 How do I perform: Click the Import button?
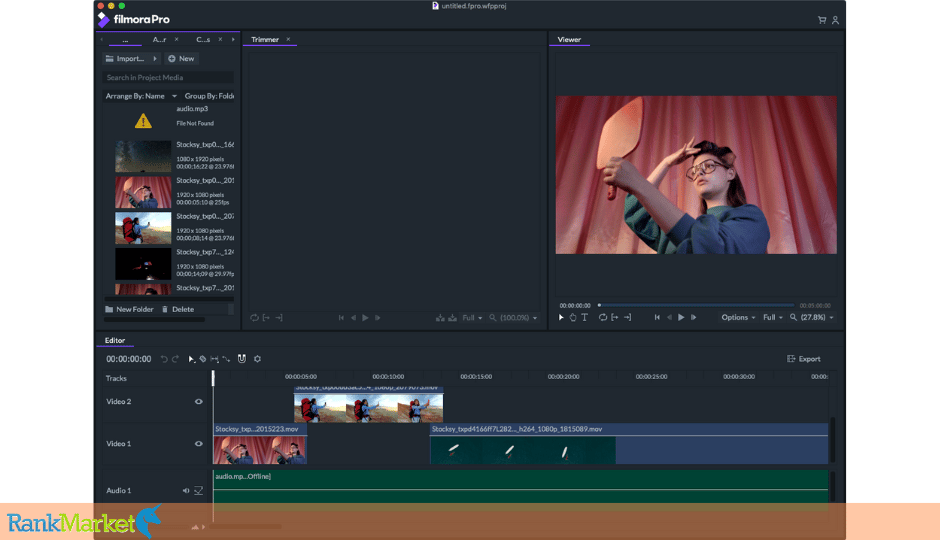[125, 59]
